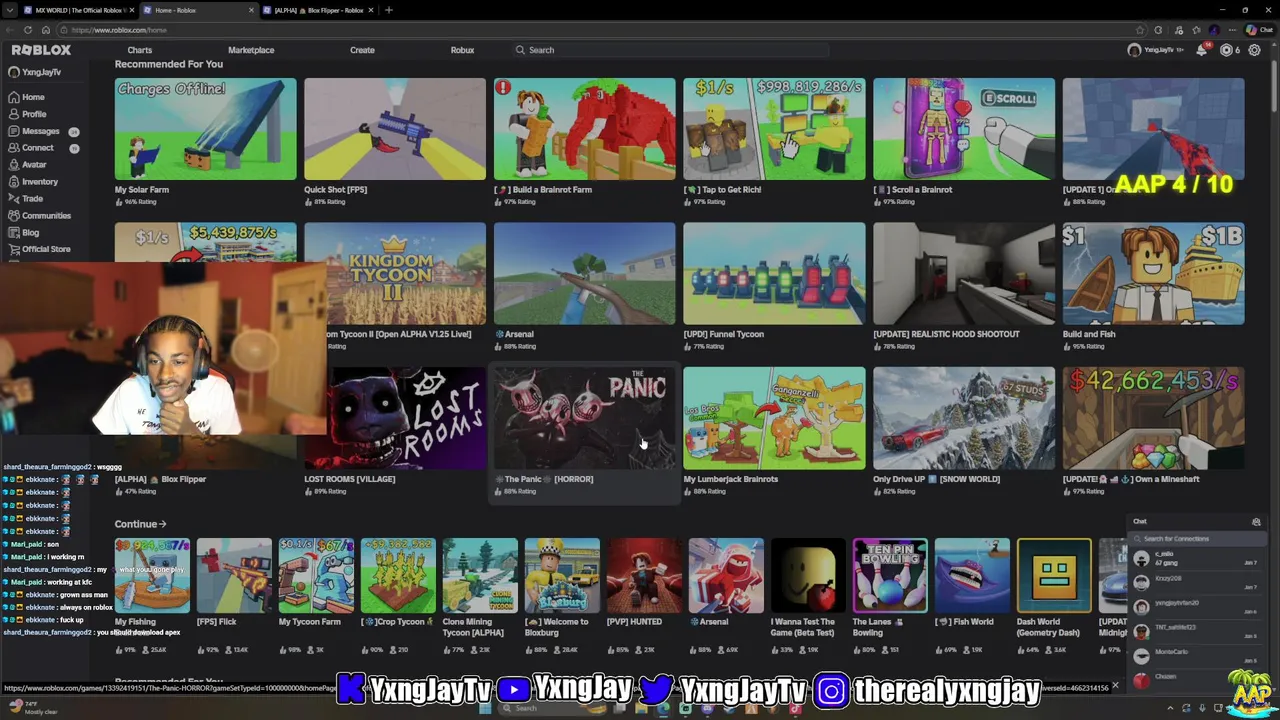Open the new browser tab plus button
Image resolution: width=1280 pixels, height=720 pixels.
pos(389,10)
